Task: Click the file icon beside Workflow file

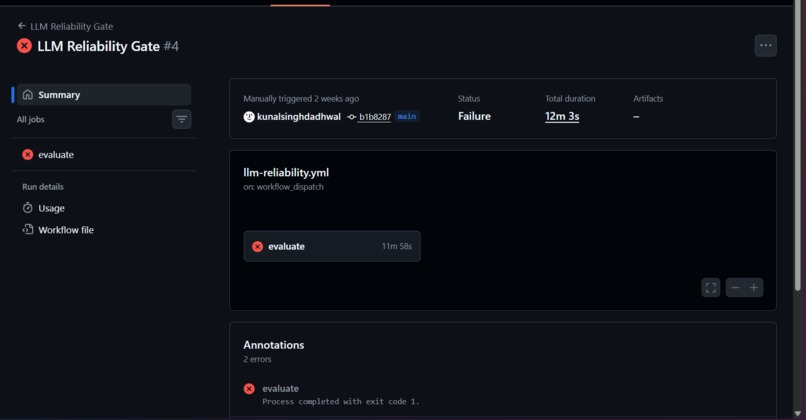Action: [x=28, y=230]
